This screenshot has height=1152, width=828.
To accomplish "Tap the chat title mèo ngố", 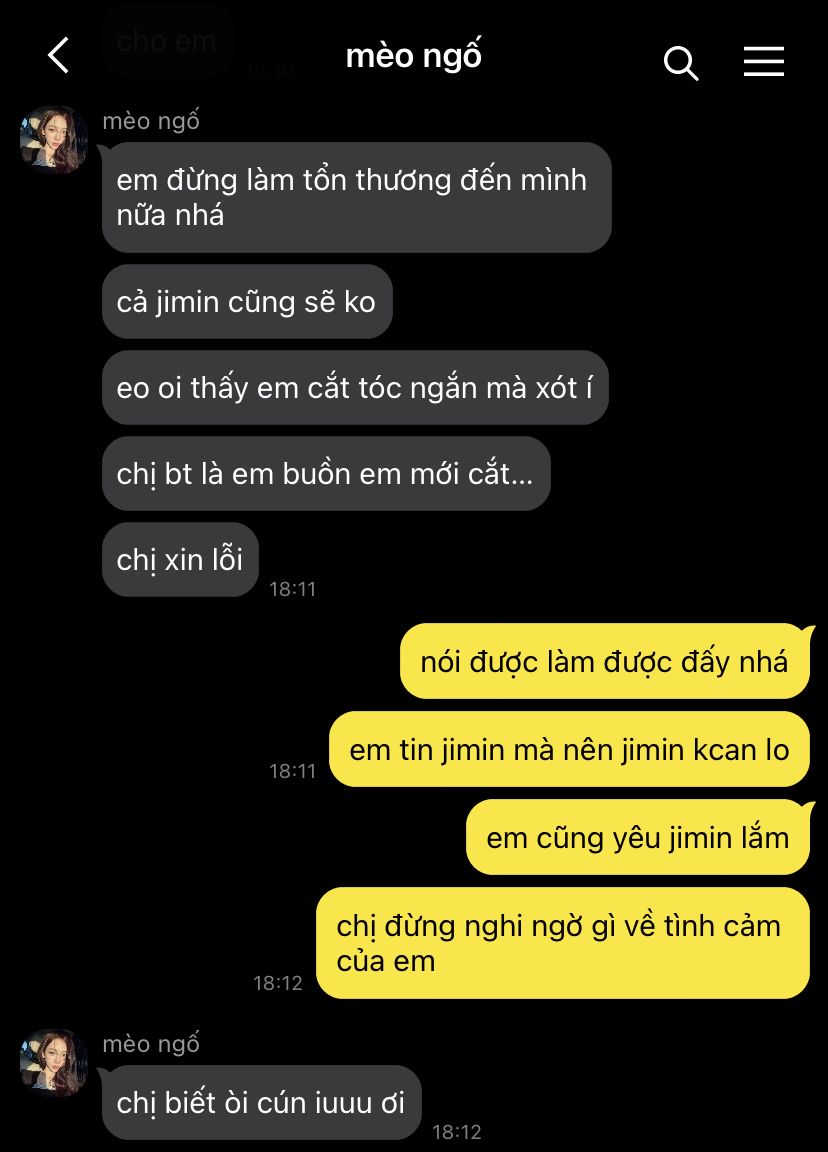I will coord(414,57).
